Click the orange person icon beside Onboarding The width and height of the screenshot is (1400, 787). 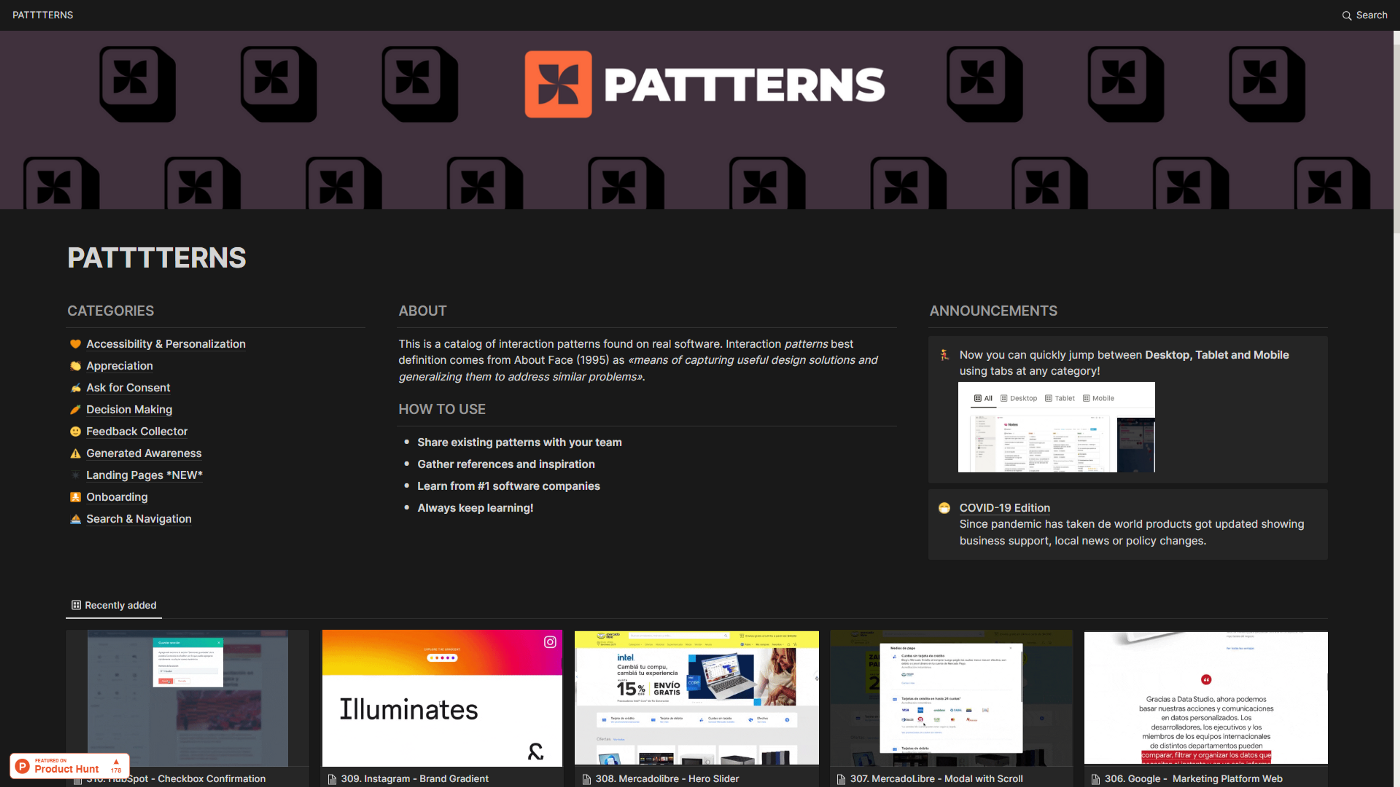pyautogui.click(x=75, y=497)
